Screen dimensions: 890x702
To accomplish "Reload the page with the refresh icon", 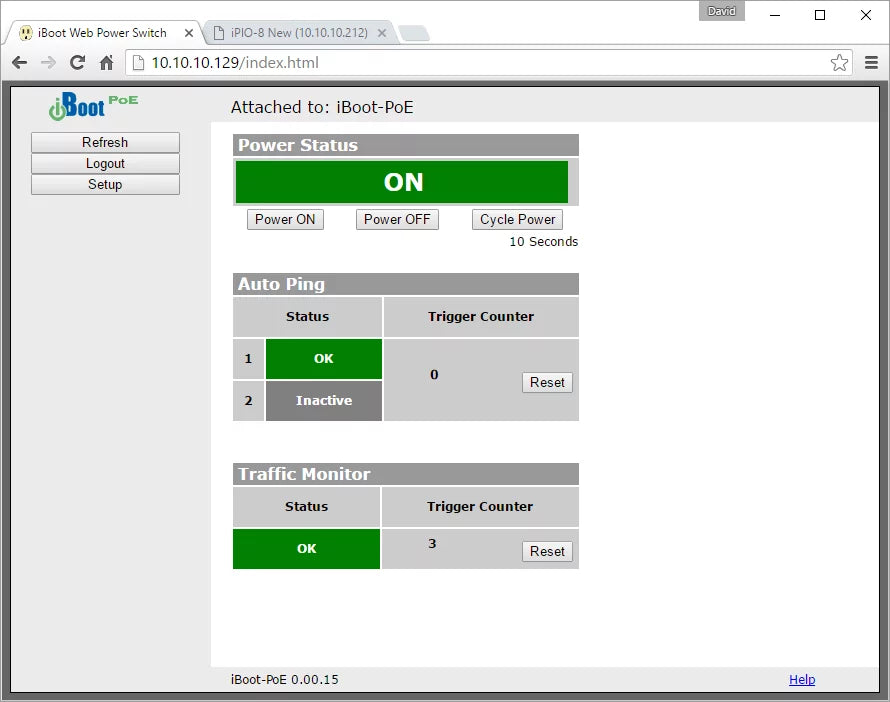I will (78, 62).
